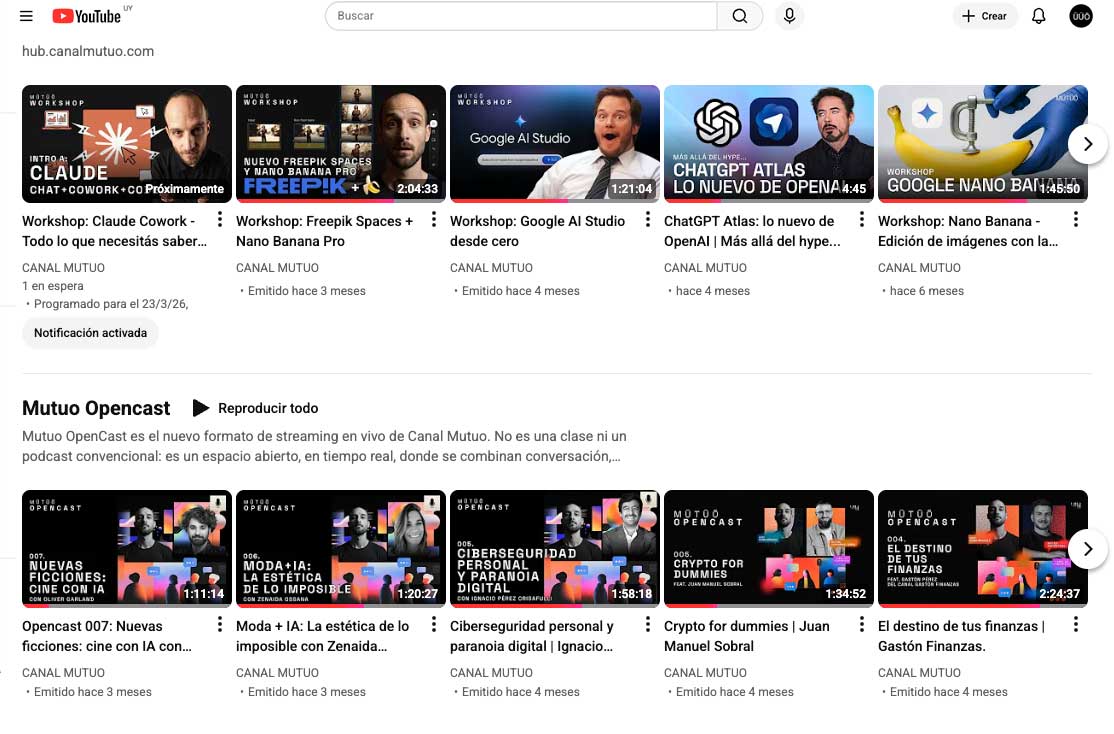Click the Reproducir todo play icon

(202, 407)
